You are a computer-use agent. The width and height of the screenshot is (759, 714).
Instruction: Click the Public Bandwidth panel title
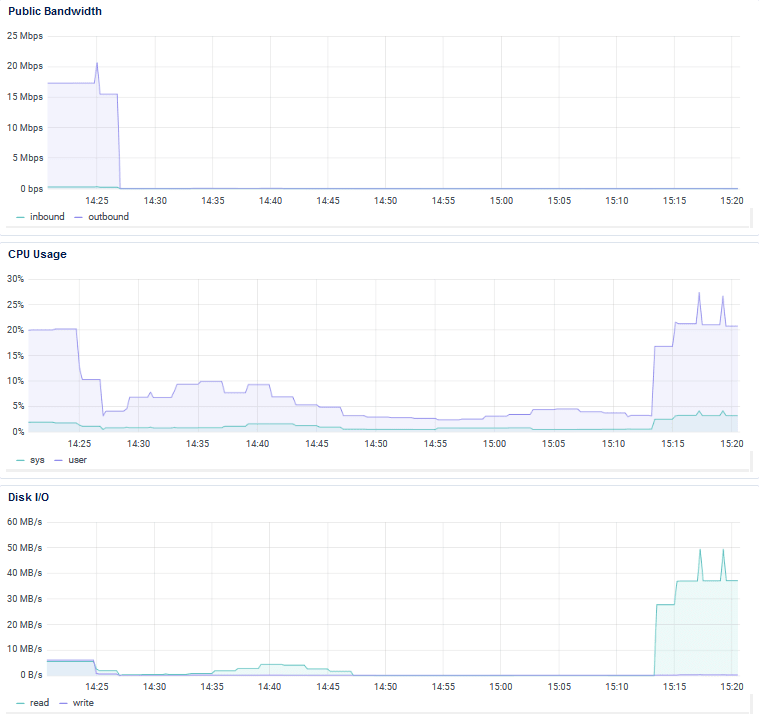click(x=55, y=11)
